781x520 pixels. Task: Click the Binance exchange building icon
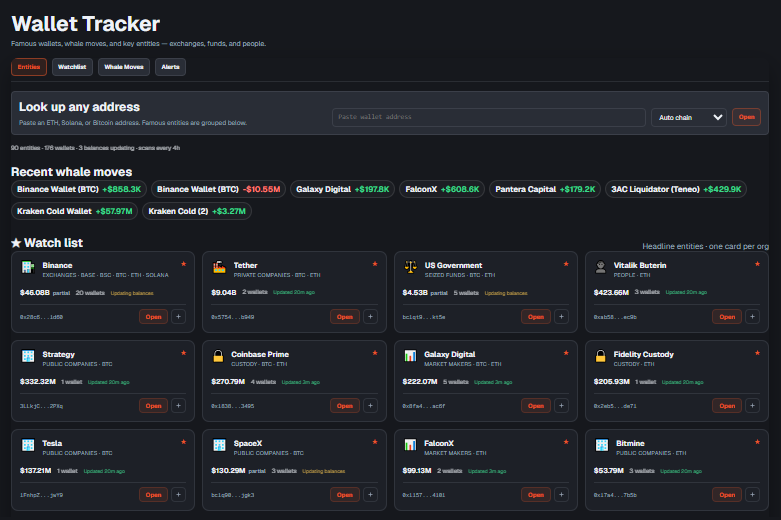click(x=28, y=267)
